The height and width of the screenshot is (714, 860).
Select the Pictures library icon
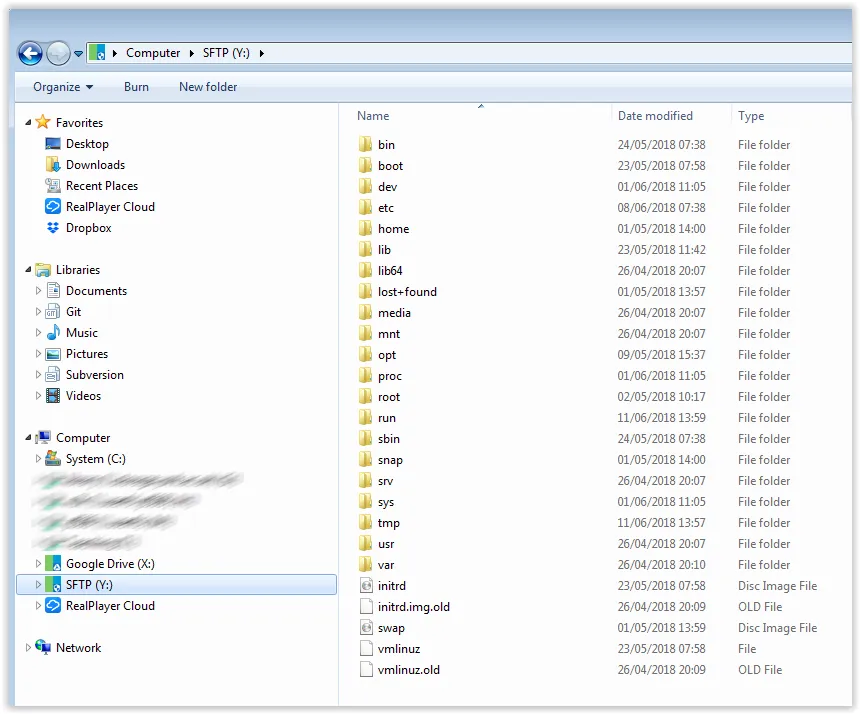coord(53,354)
